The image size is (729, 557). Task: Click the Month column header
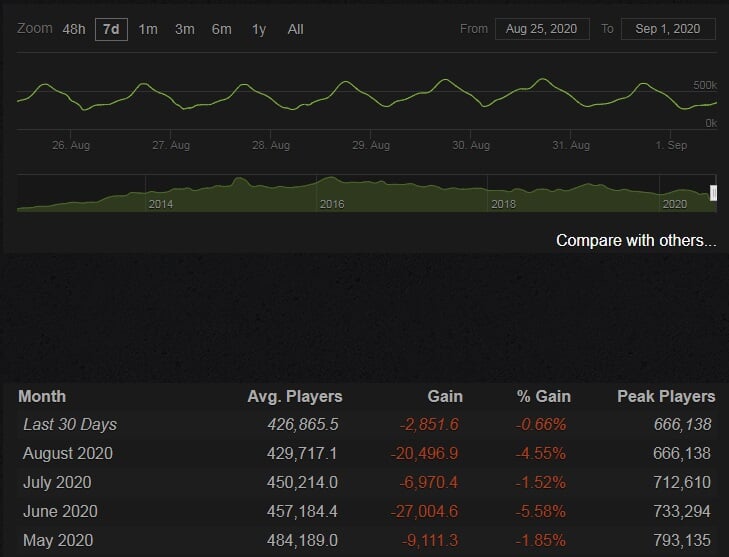tap(42, 396)
